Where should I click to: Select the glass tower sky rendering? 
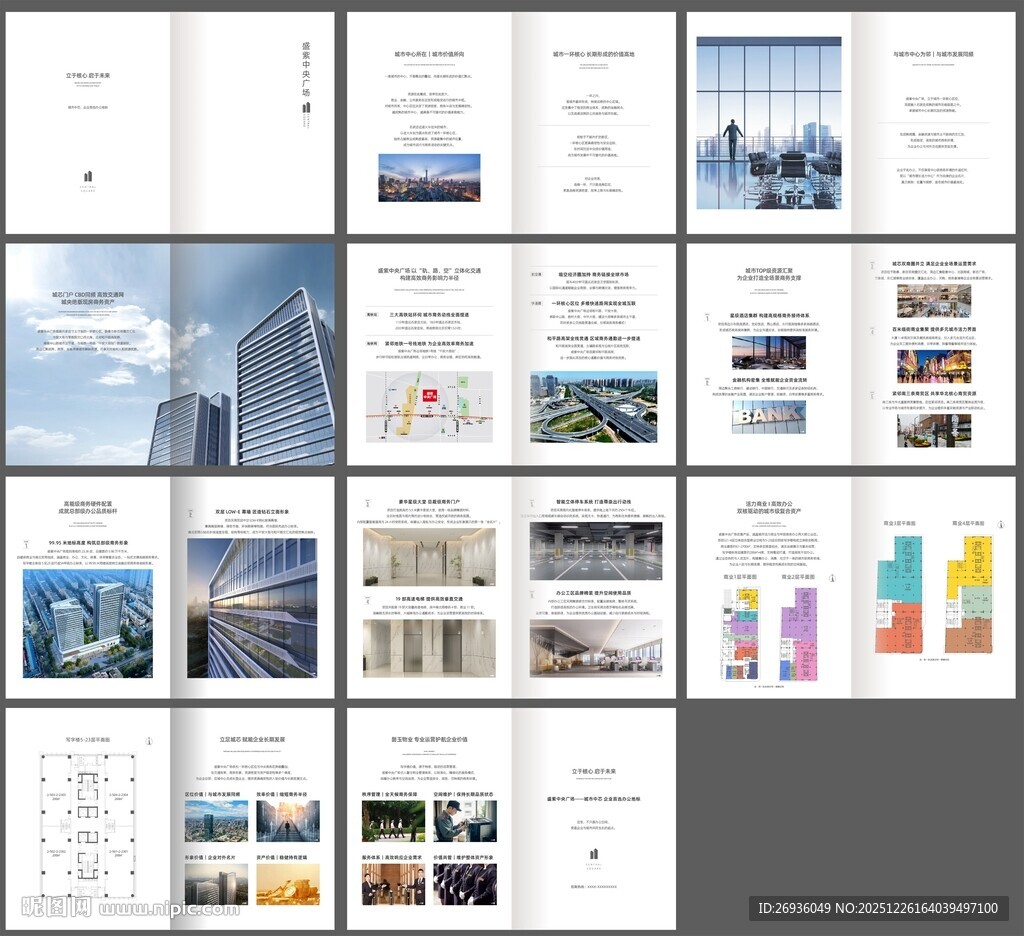(170, 355)
